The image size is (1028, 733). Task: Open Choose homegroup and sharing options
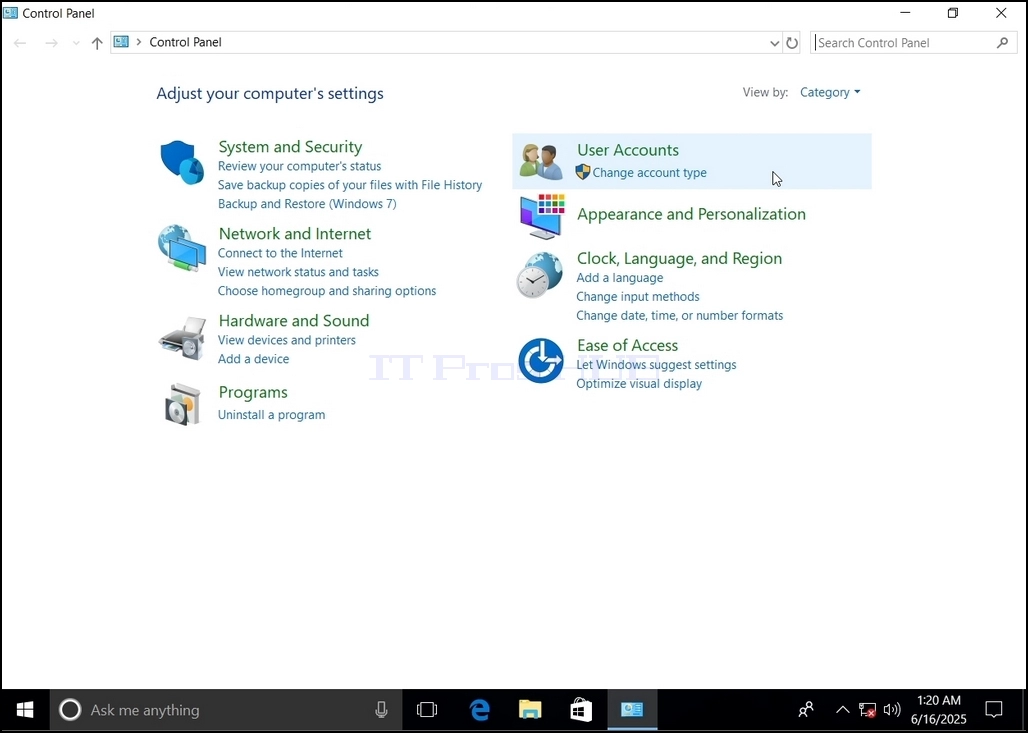(327, 291)
